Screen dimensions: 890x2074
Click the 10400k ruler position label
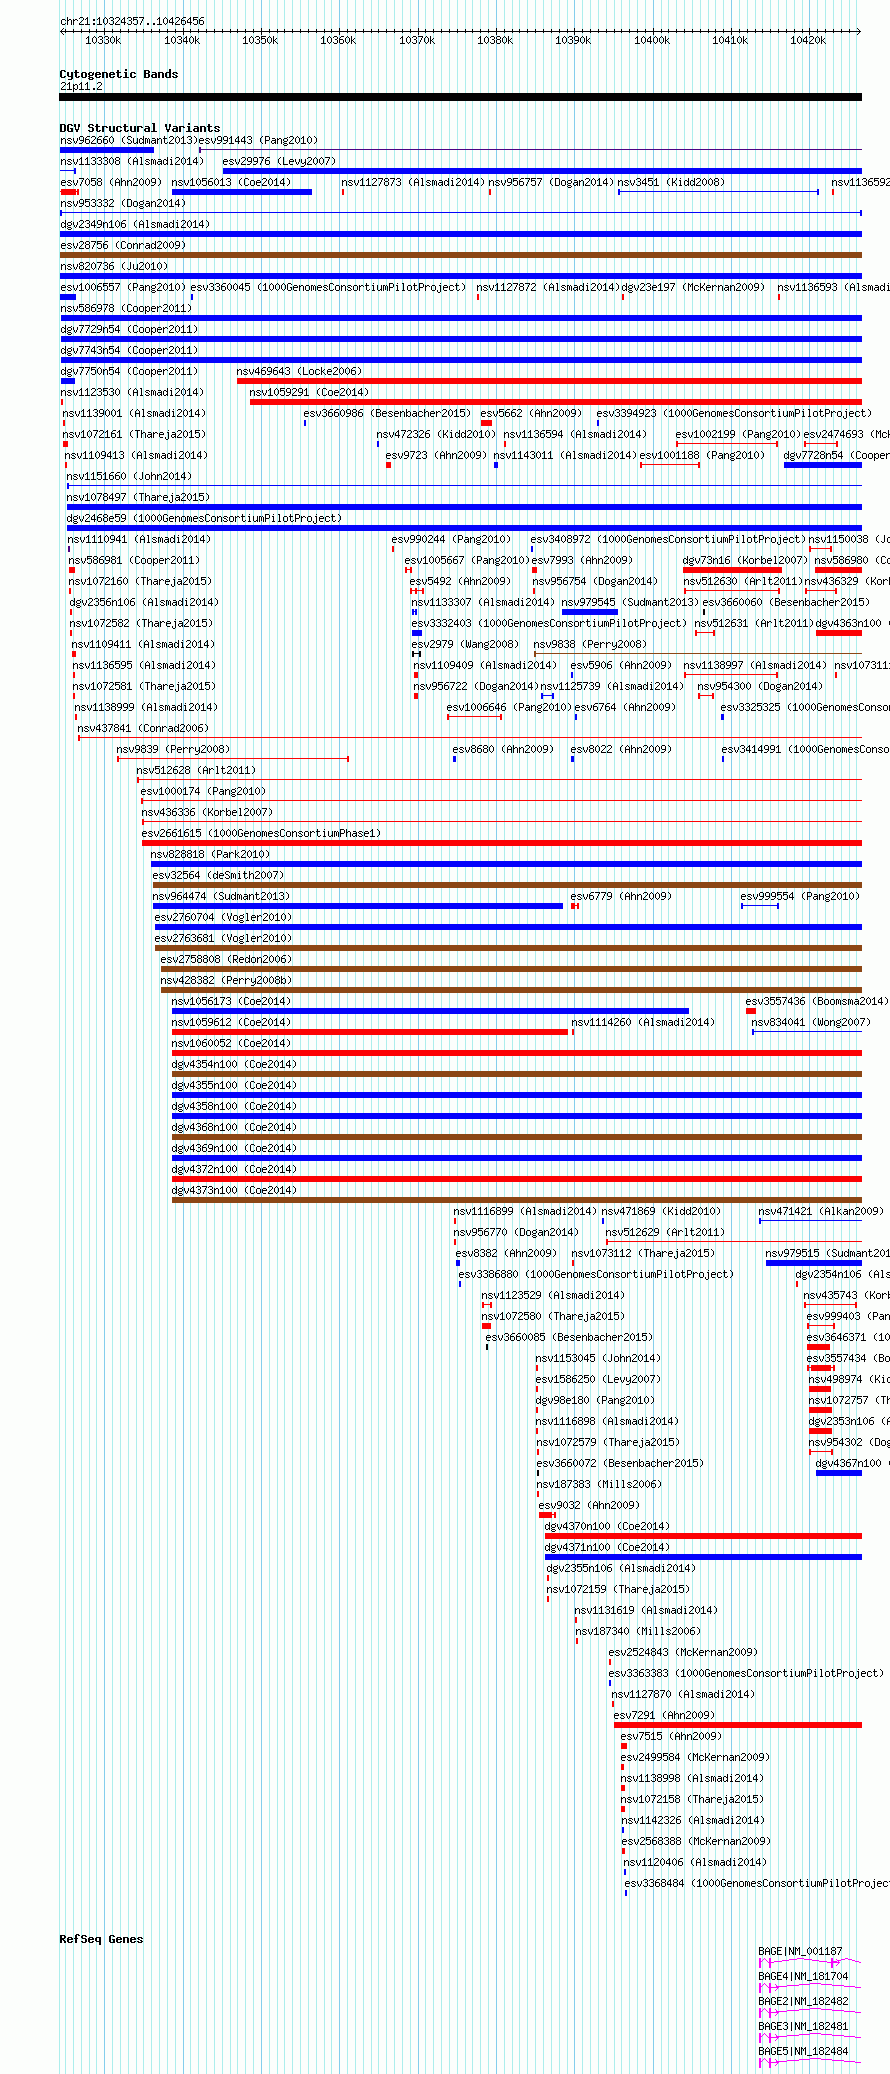coord(652,41)
